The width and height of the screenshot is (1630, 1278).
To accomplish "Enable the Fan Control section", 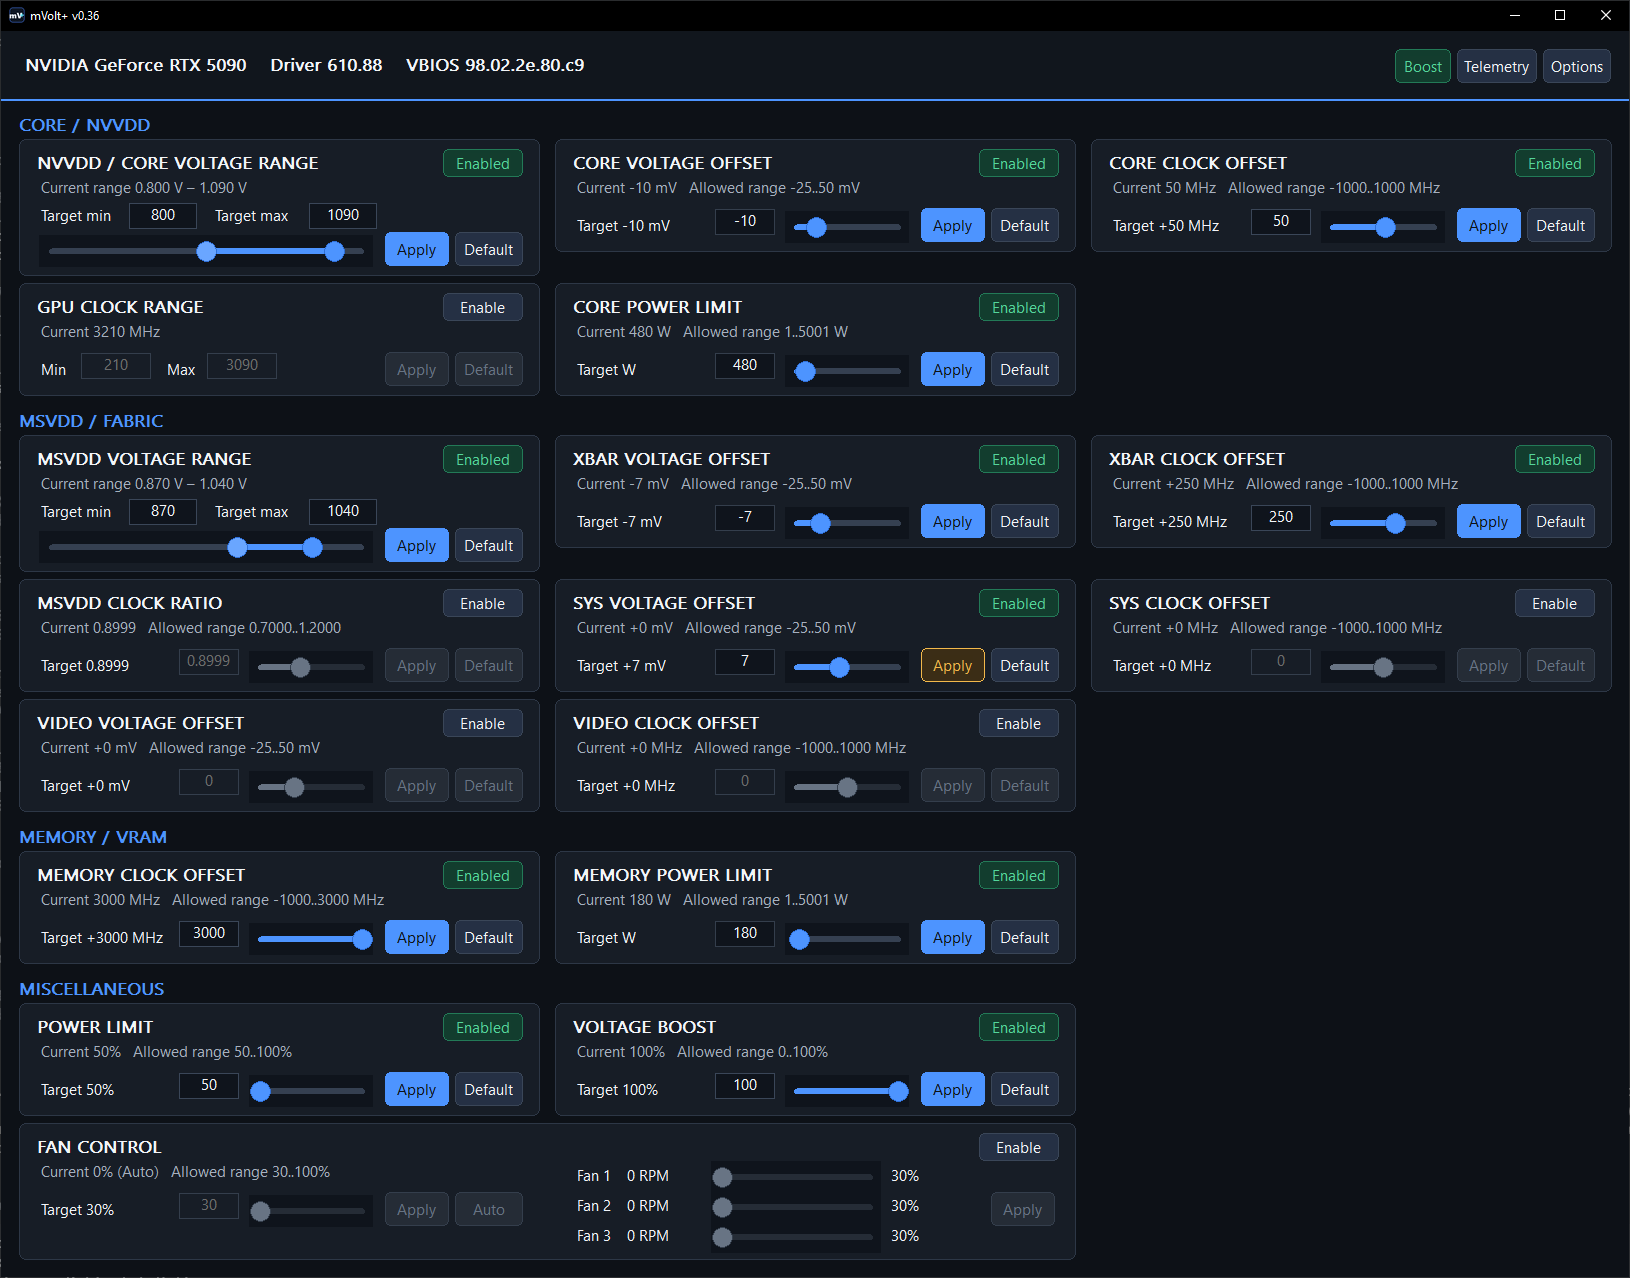I will coord(1018,1148).
